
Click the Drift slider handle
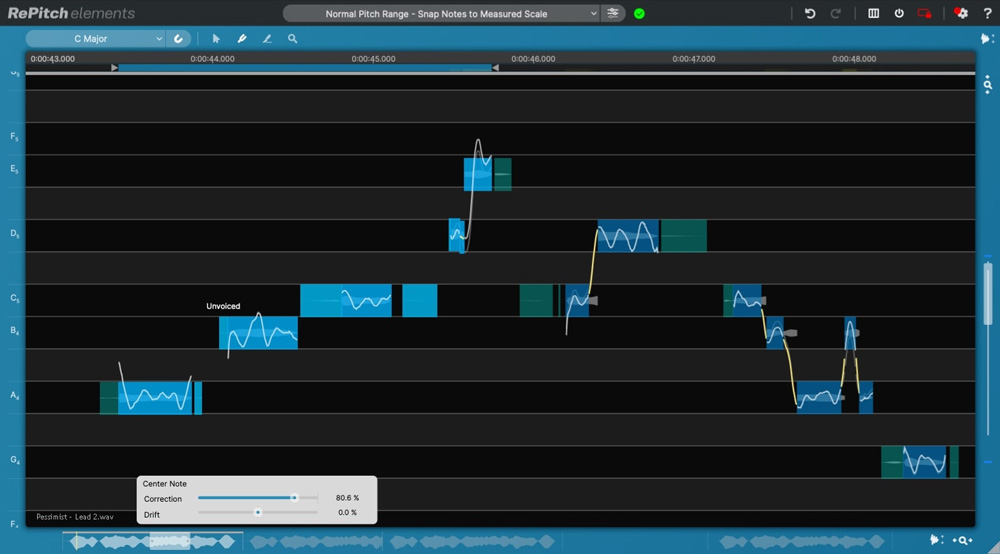258,513
